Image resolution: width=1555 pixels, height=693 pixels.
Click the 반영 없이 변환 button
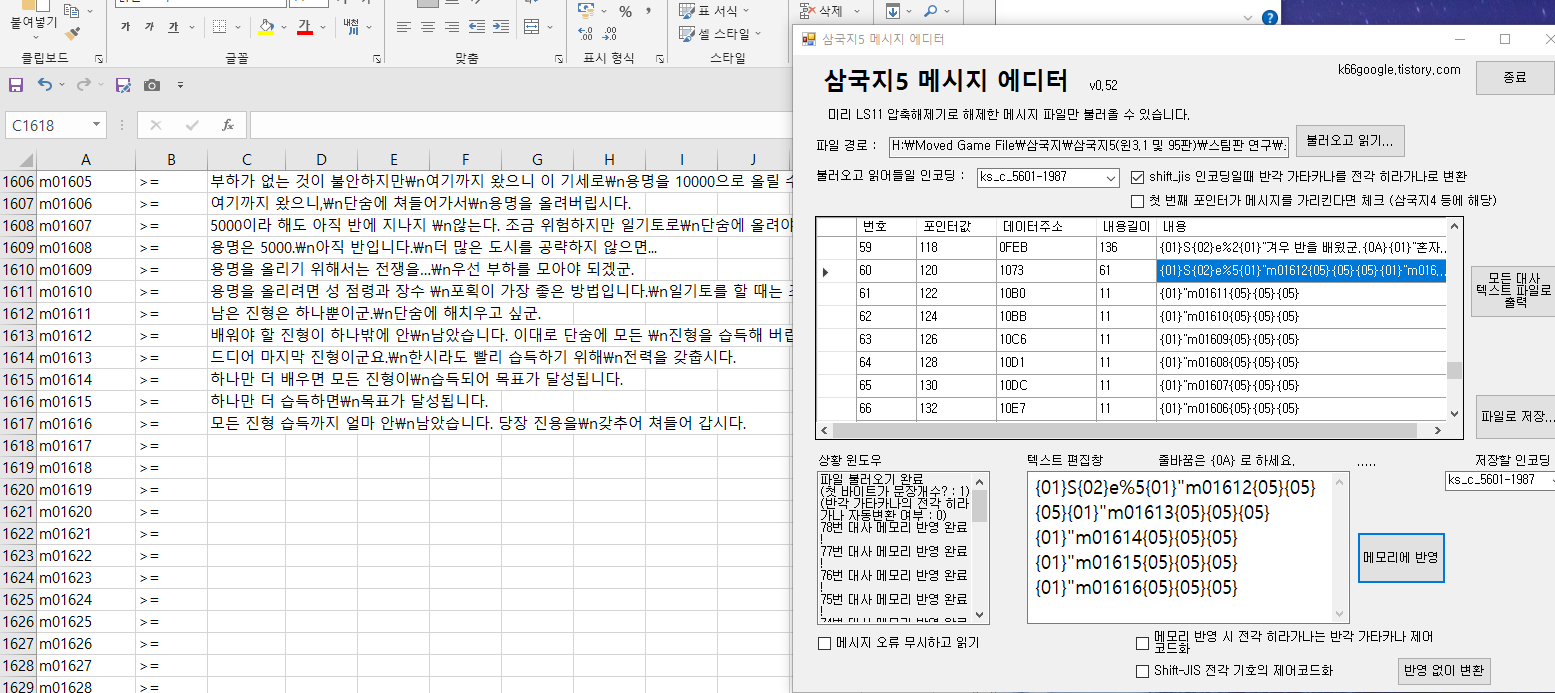[x=1444, y=670]
